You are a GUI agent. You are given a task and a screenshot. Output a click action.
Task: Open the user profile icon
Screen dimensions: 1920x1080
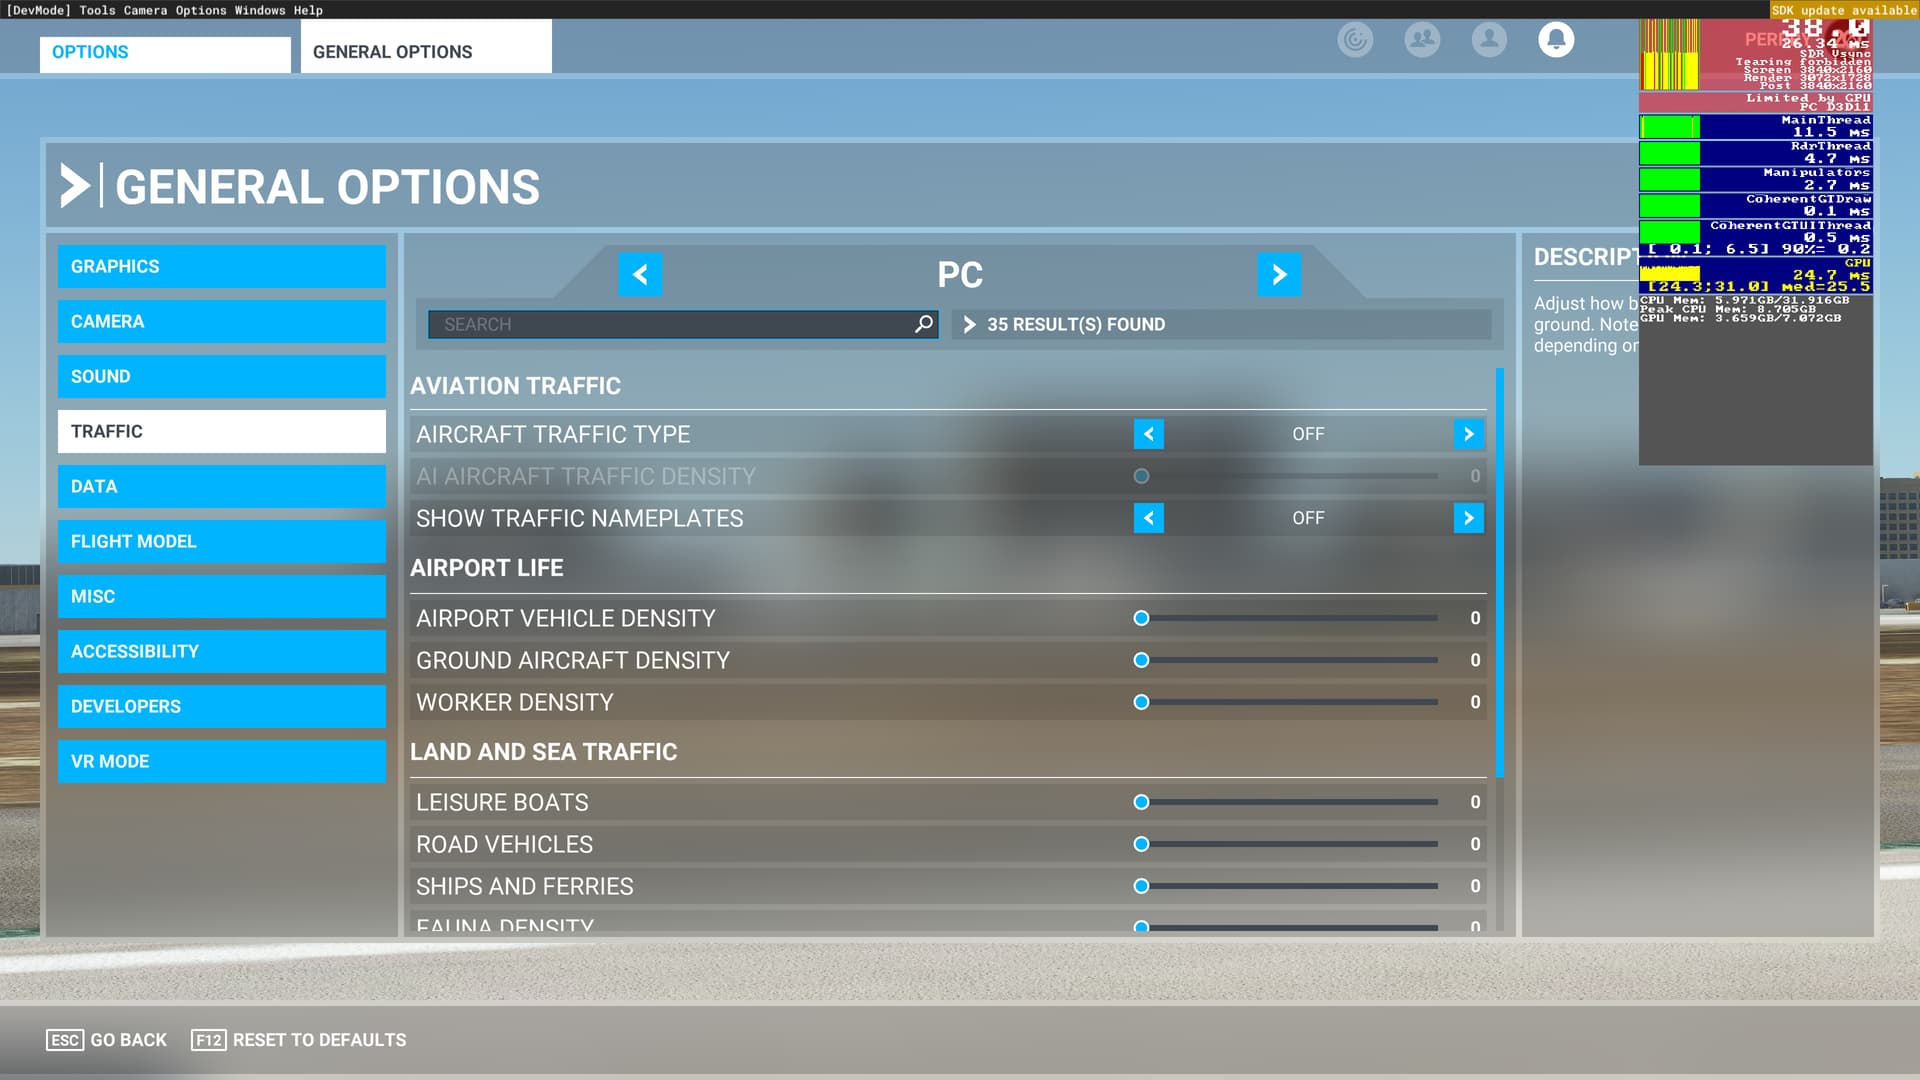pos(1489,40)
